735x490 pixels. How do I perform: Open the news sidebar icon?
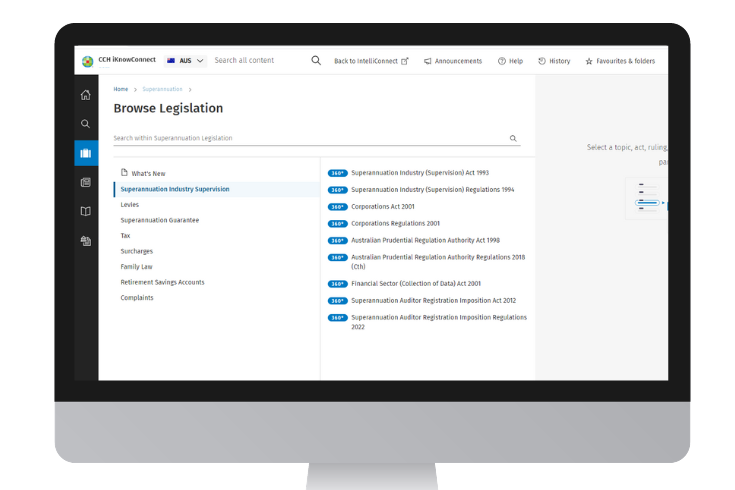tap(86, 182)
